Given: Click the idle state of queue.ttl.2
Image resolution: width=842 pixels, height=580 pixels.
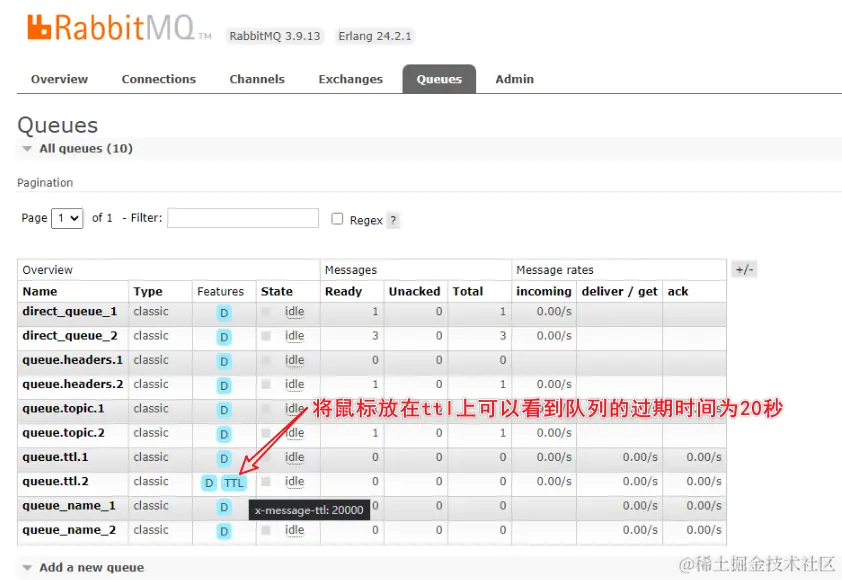Looking at the screenshot, I should pos(294,482).
